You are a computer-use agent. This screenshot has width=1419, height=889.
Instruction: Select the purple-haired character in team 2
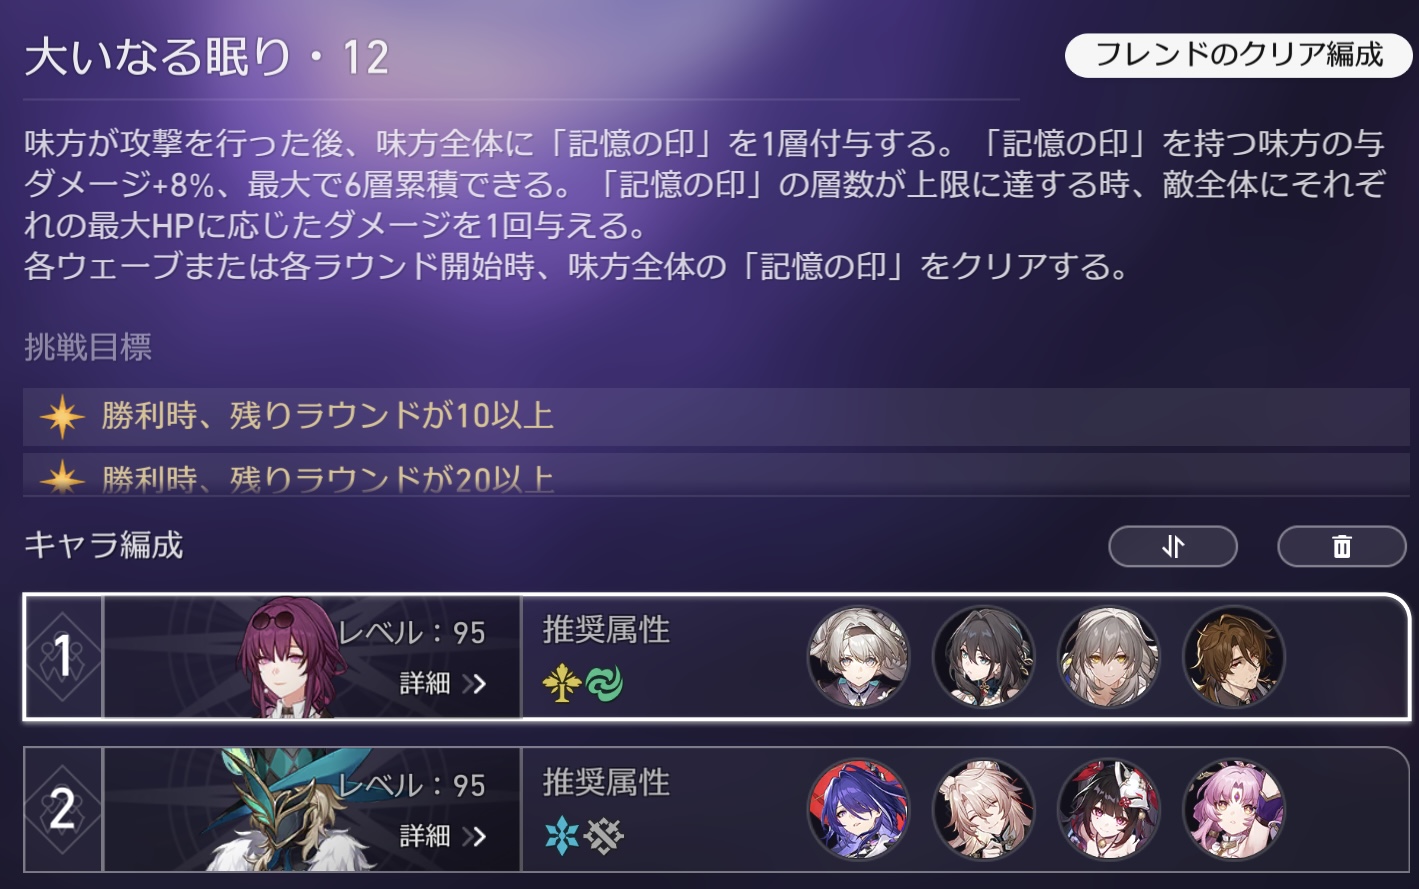point(859,810)
